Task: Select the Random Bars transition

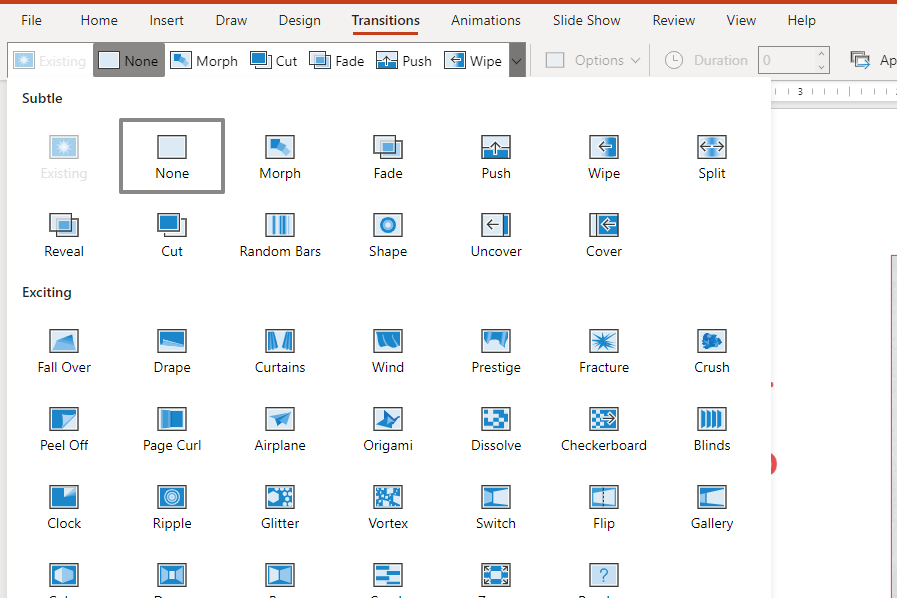Action: (x=279, y=233)
